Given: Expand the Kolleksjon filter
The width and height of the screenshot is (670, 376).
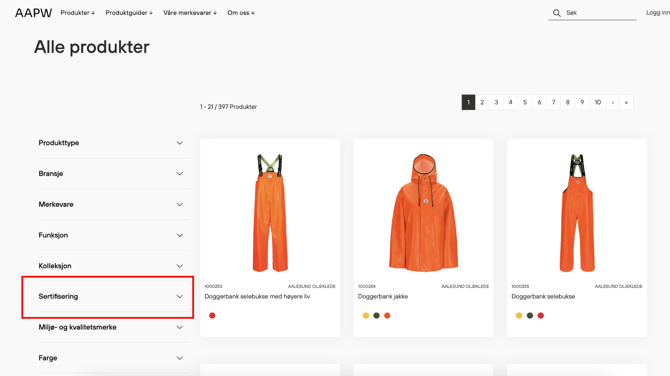Looking at the screenshot, I should [x=114, y=266].
